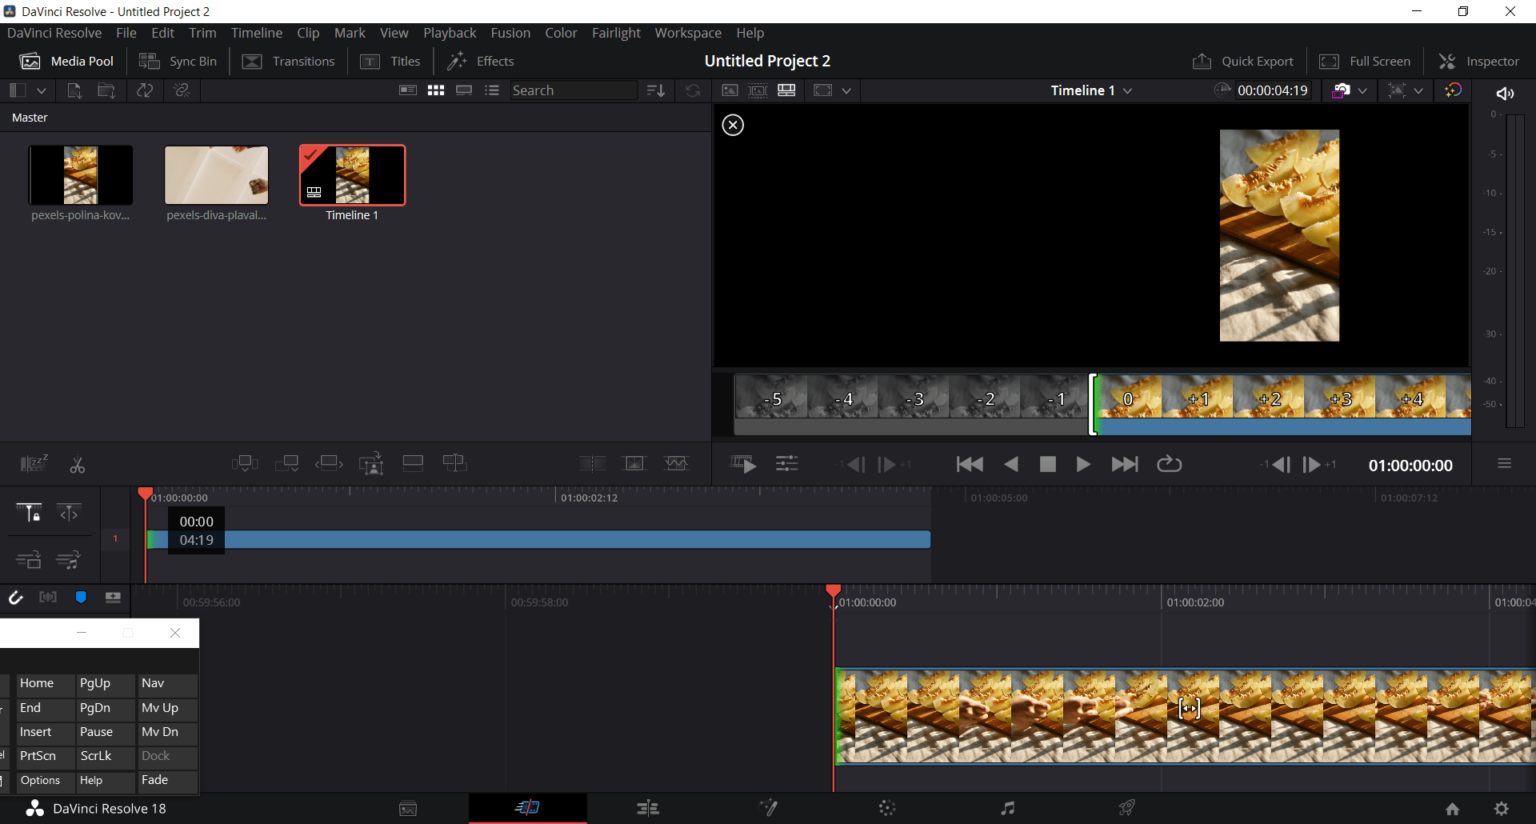Apply the Source Overwrite edit icon
1536x824 pixels.
tap(455, 463)
